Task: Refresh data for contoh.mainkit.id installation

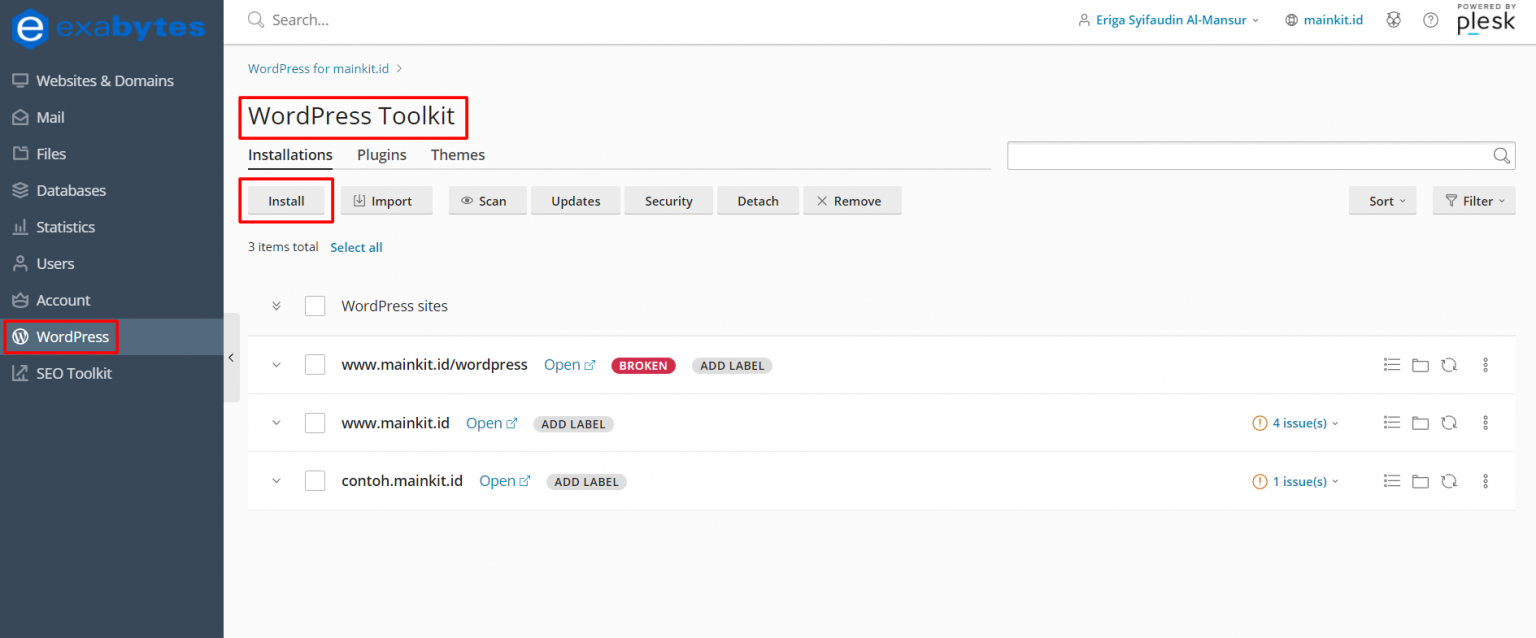Action: coord(1450,481)
